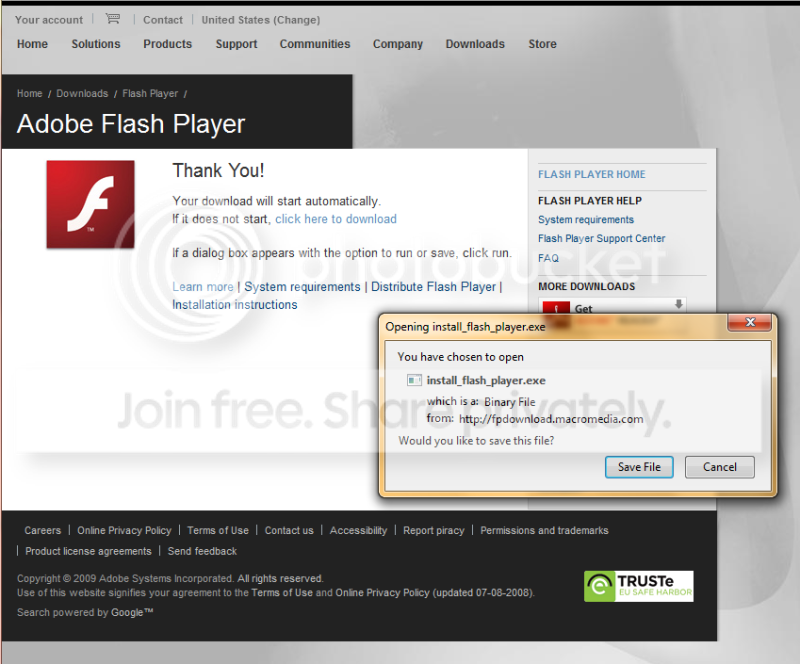Open Contact us footer link
800x664 pixels.
(289, 530)
